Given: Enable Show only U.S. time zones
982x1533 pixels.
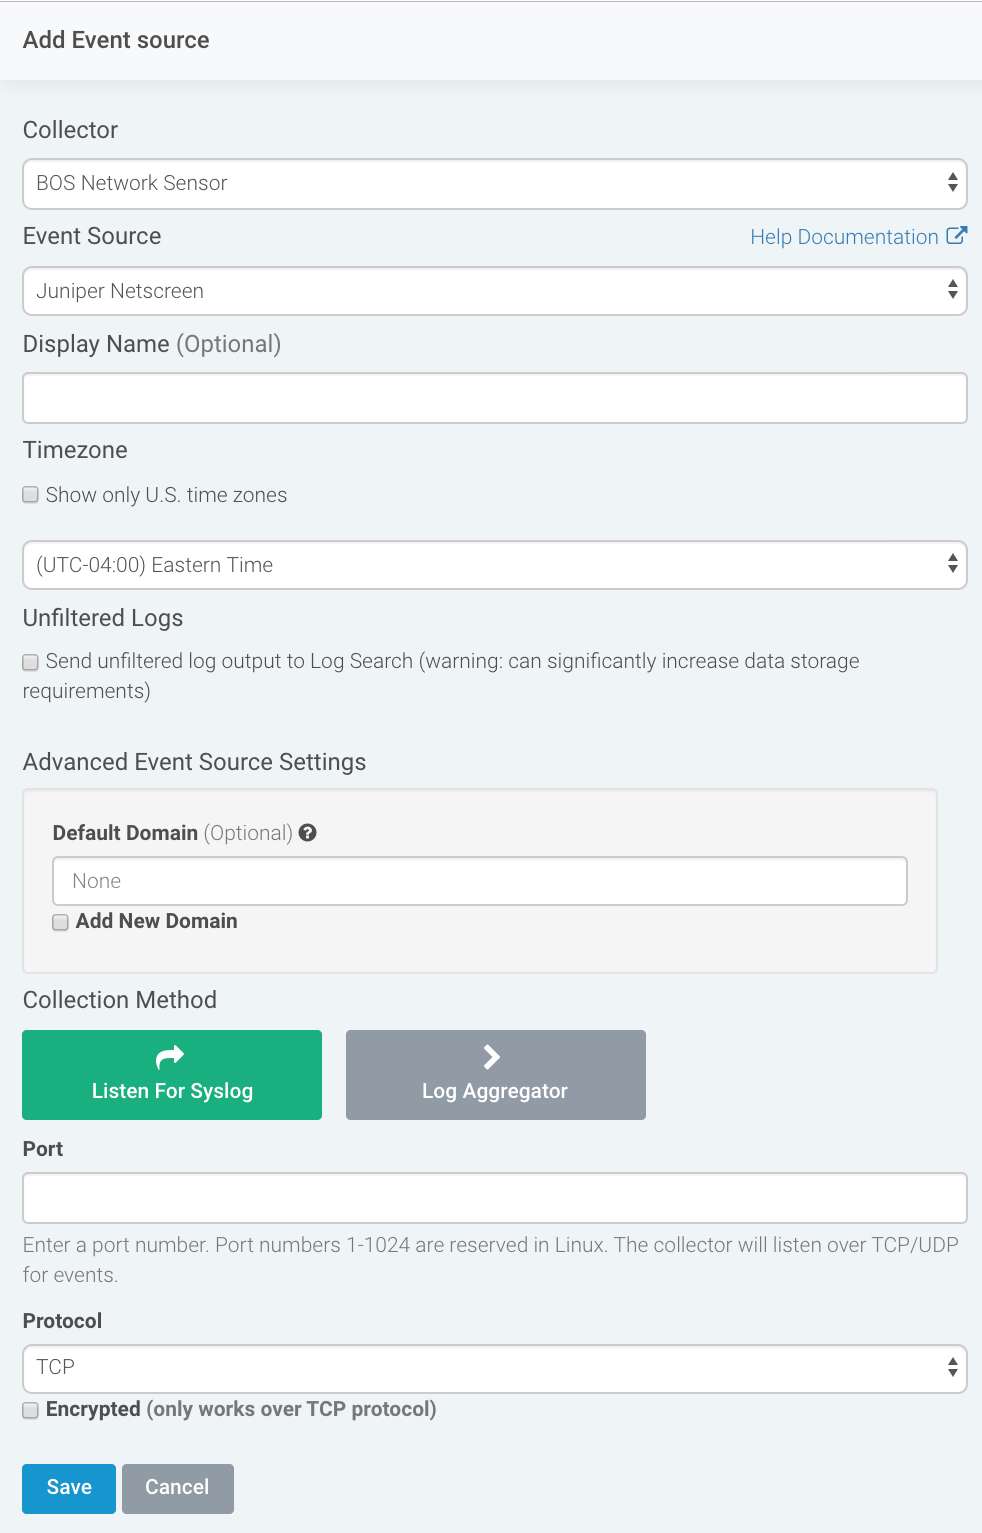Looking at the screenshot, I should coord(31,495).
